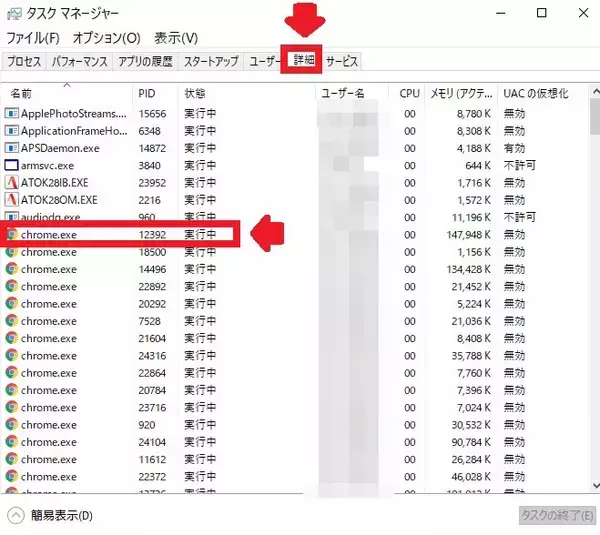Open the 表示(V) menu
This screenshot has height=535, width=600.
176,38
